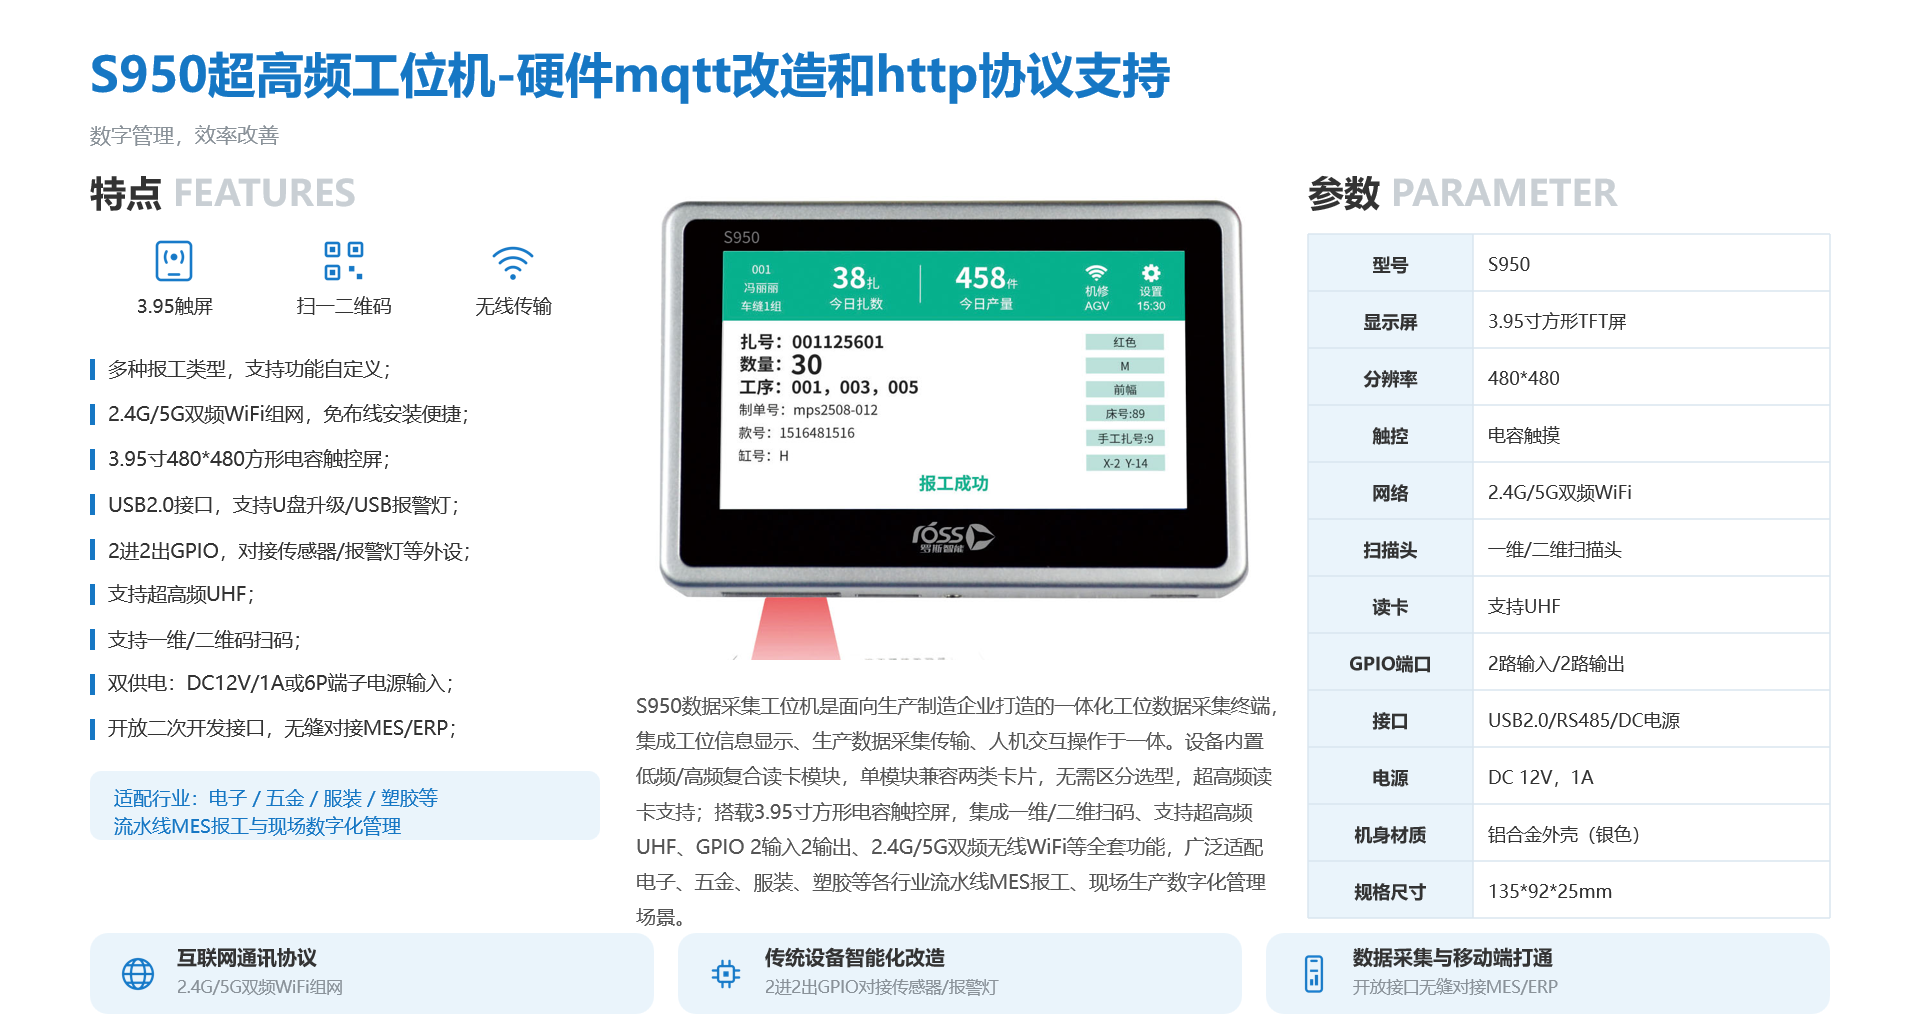Tap the 床号:89 tag on device screen
Viewport: 1920px width, 1031px height.
(1125, 414)
